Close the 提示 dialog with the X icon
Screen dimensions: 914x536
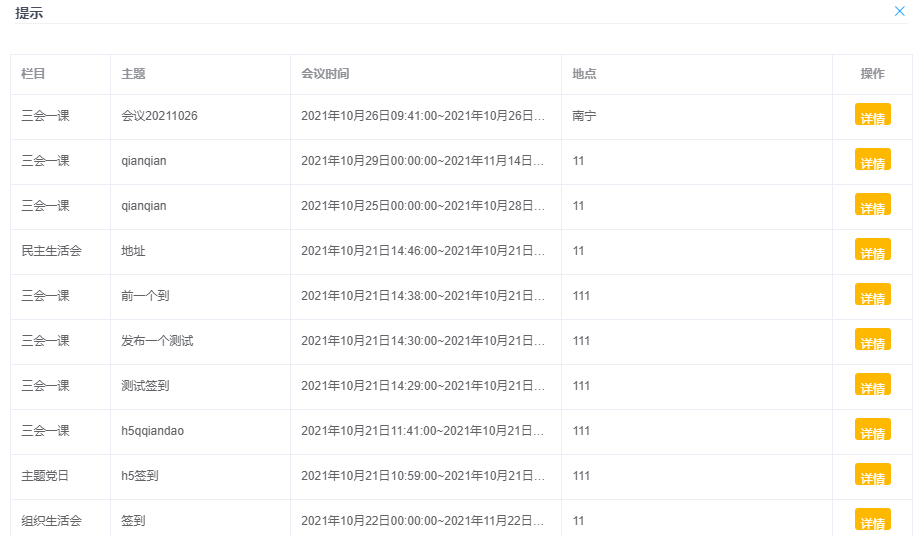(899, 11)
